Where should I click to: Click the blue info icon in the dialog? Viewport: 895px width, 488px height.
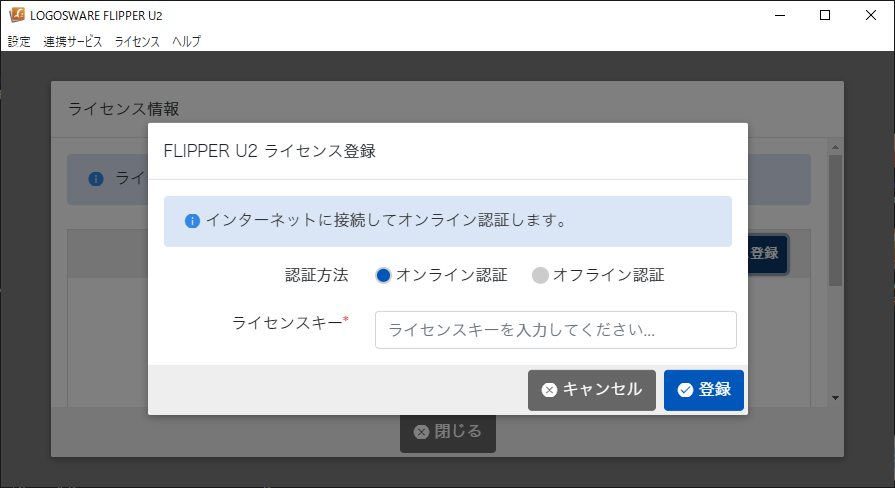click(193, 221)
